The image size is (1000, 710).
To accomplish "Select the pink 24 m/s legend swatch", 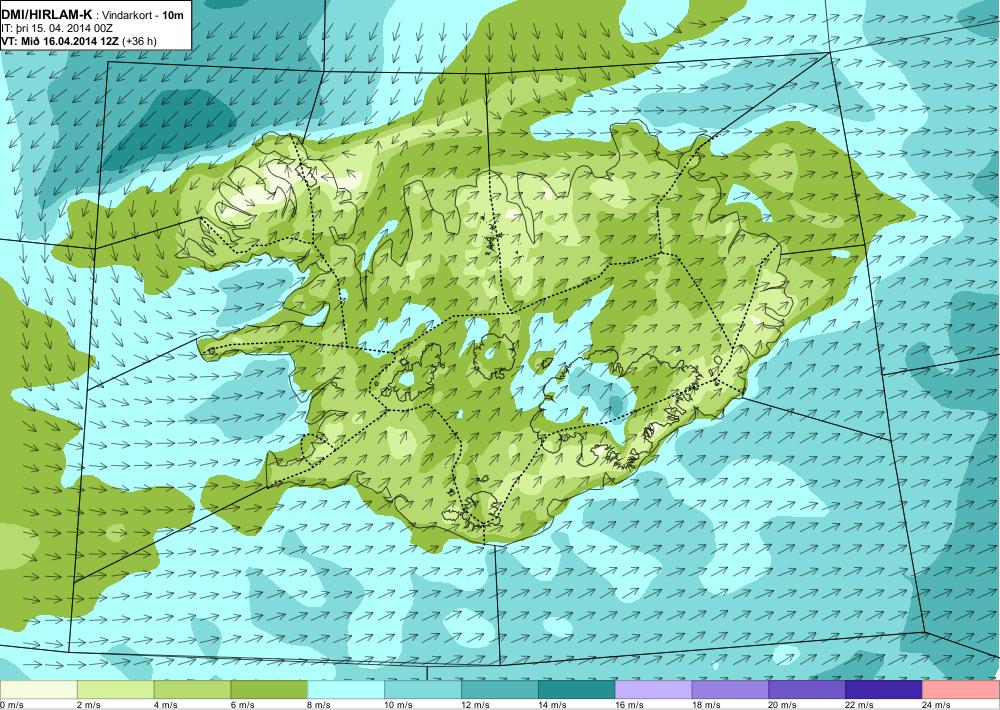I will pos(961,690).
